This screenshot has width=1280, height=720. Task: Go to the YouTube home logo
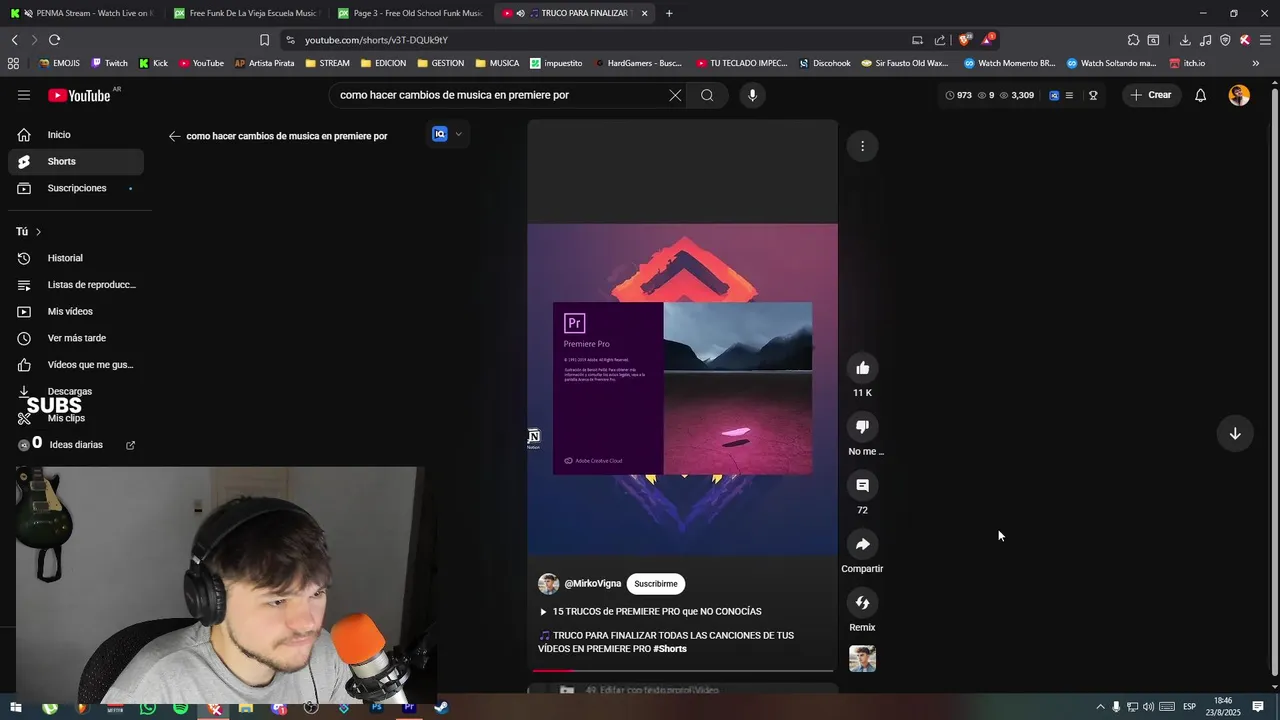(79, 95)
